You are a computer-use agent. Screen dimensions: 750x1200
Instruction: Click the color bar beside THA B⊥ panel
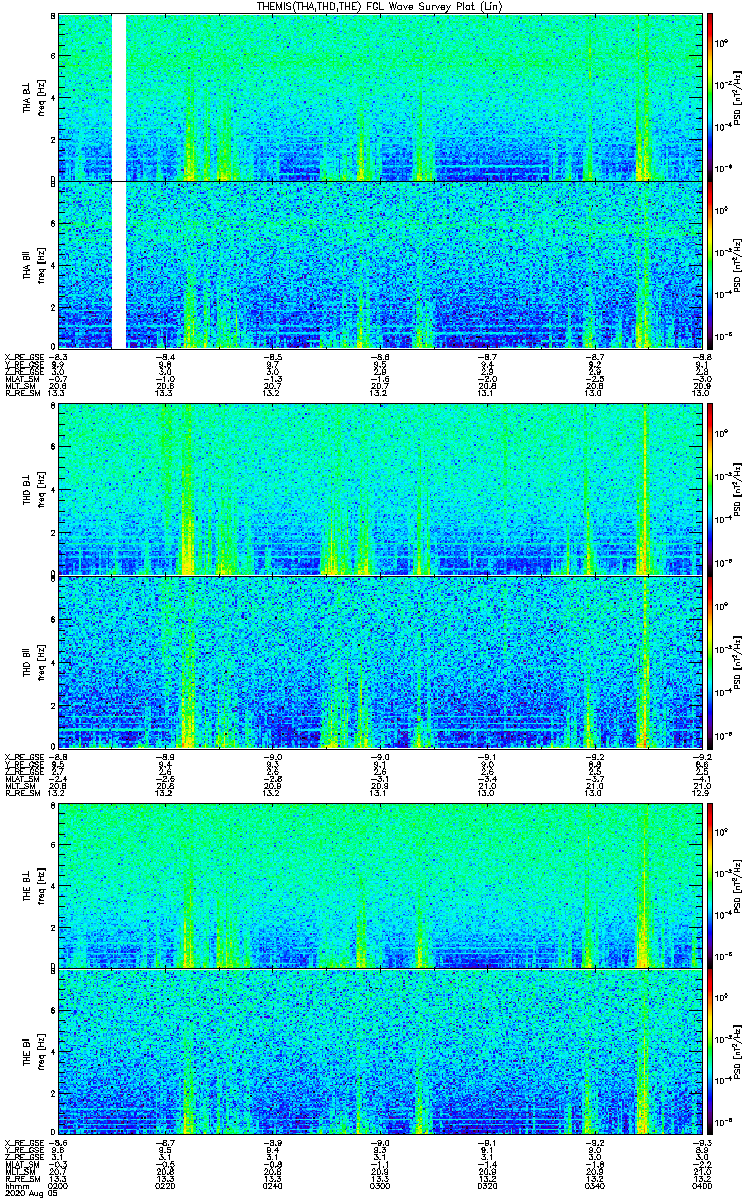coord(711,97)
